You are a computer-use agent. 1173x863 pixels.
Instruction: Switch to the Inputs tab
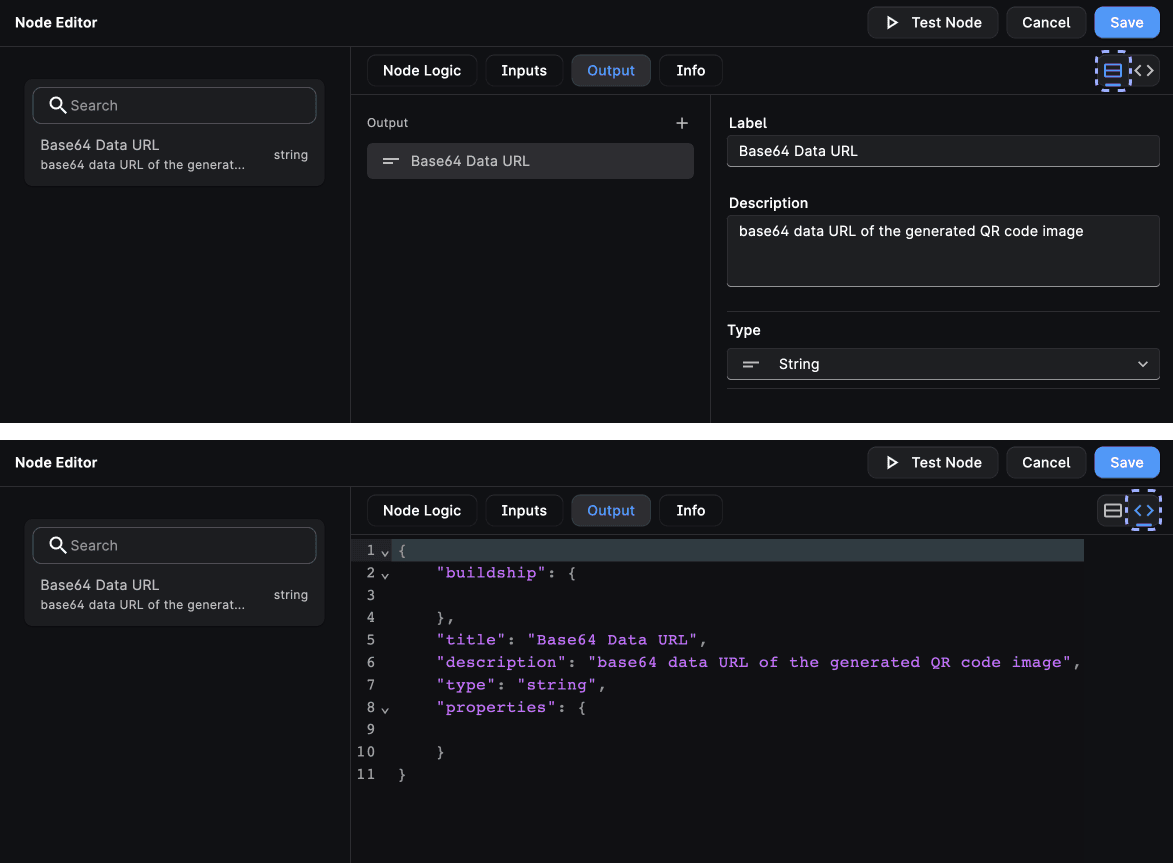[x=523, y=70]
